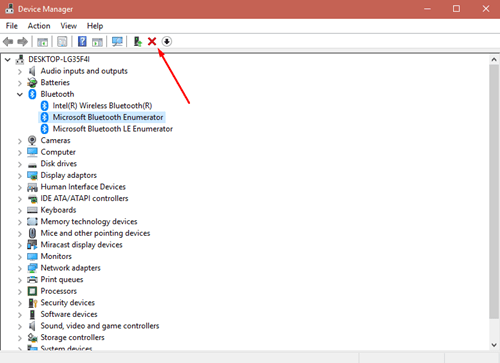
Task: Expand the Cameras category chevron
Action: tap(20, 141)
